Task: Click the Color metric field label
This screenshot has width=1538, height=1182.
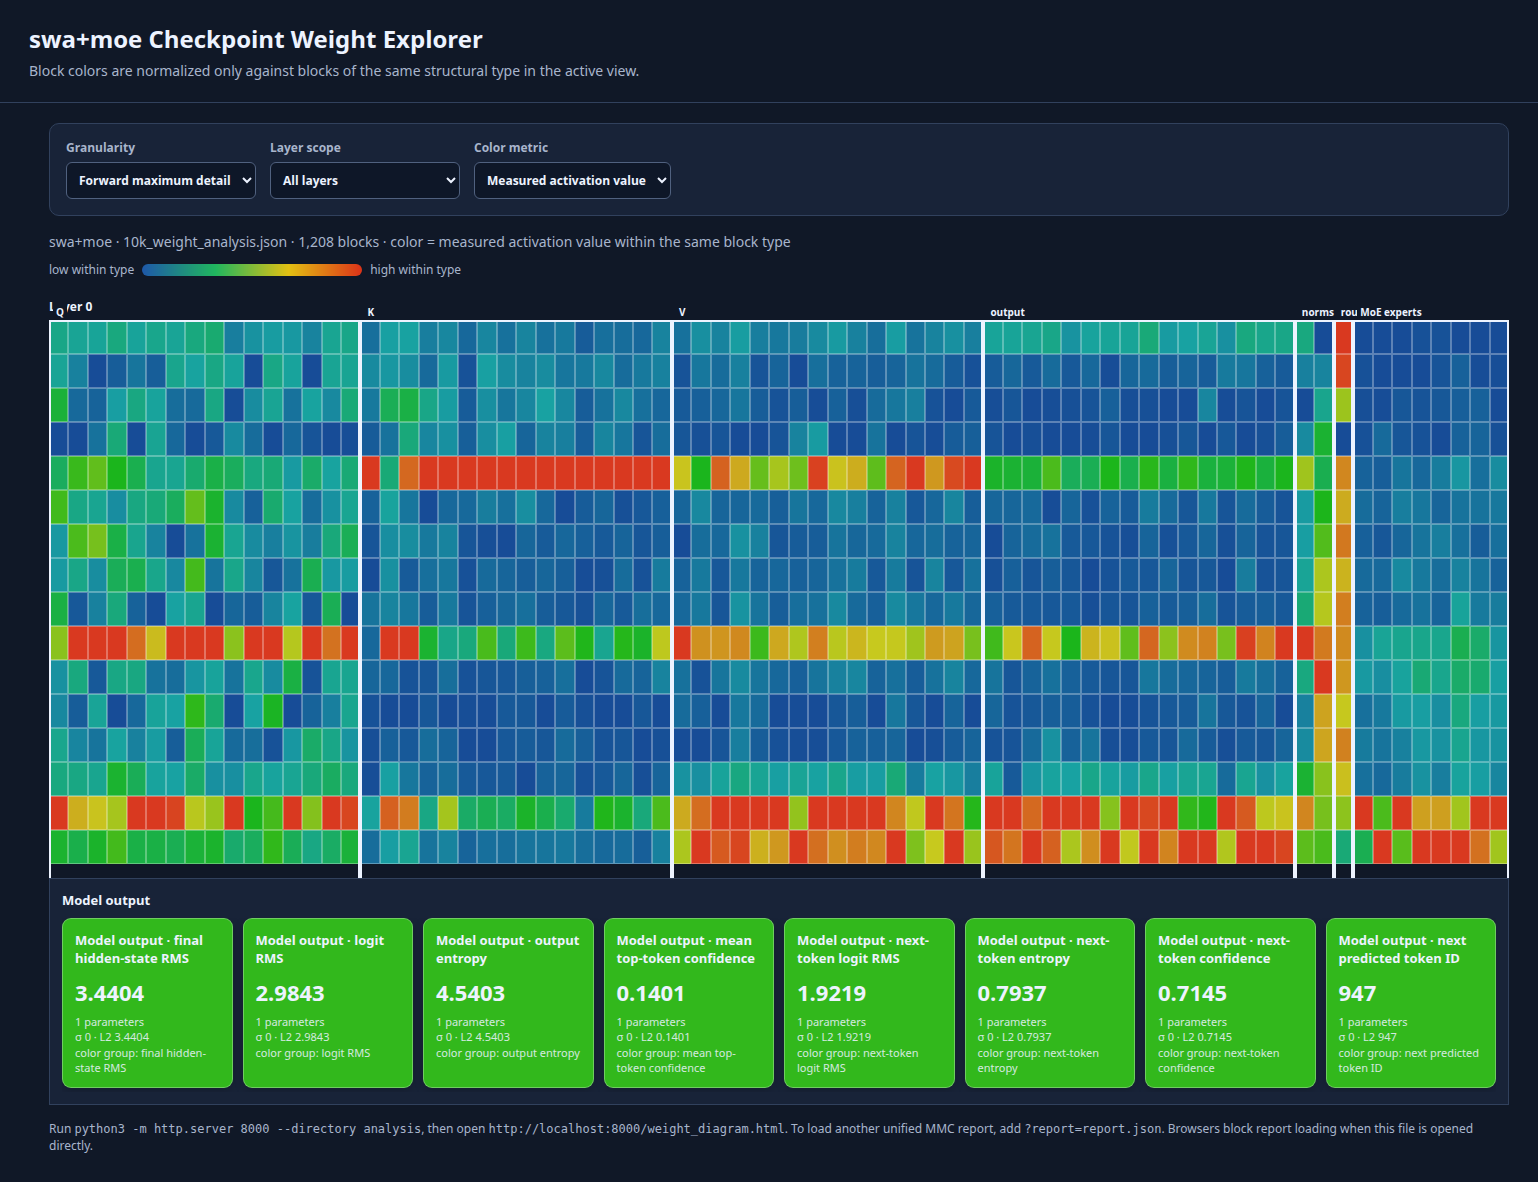Action: 511,148
